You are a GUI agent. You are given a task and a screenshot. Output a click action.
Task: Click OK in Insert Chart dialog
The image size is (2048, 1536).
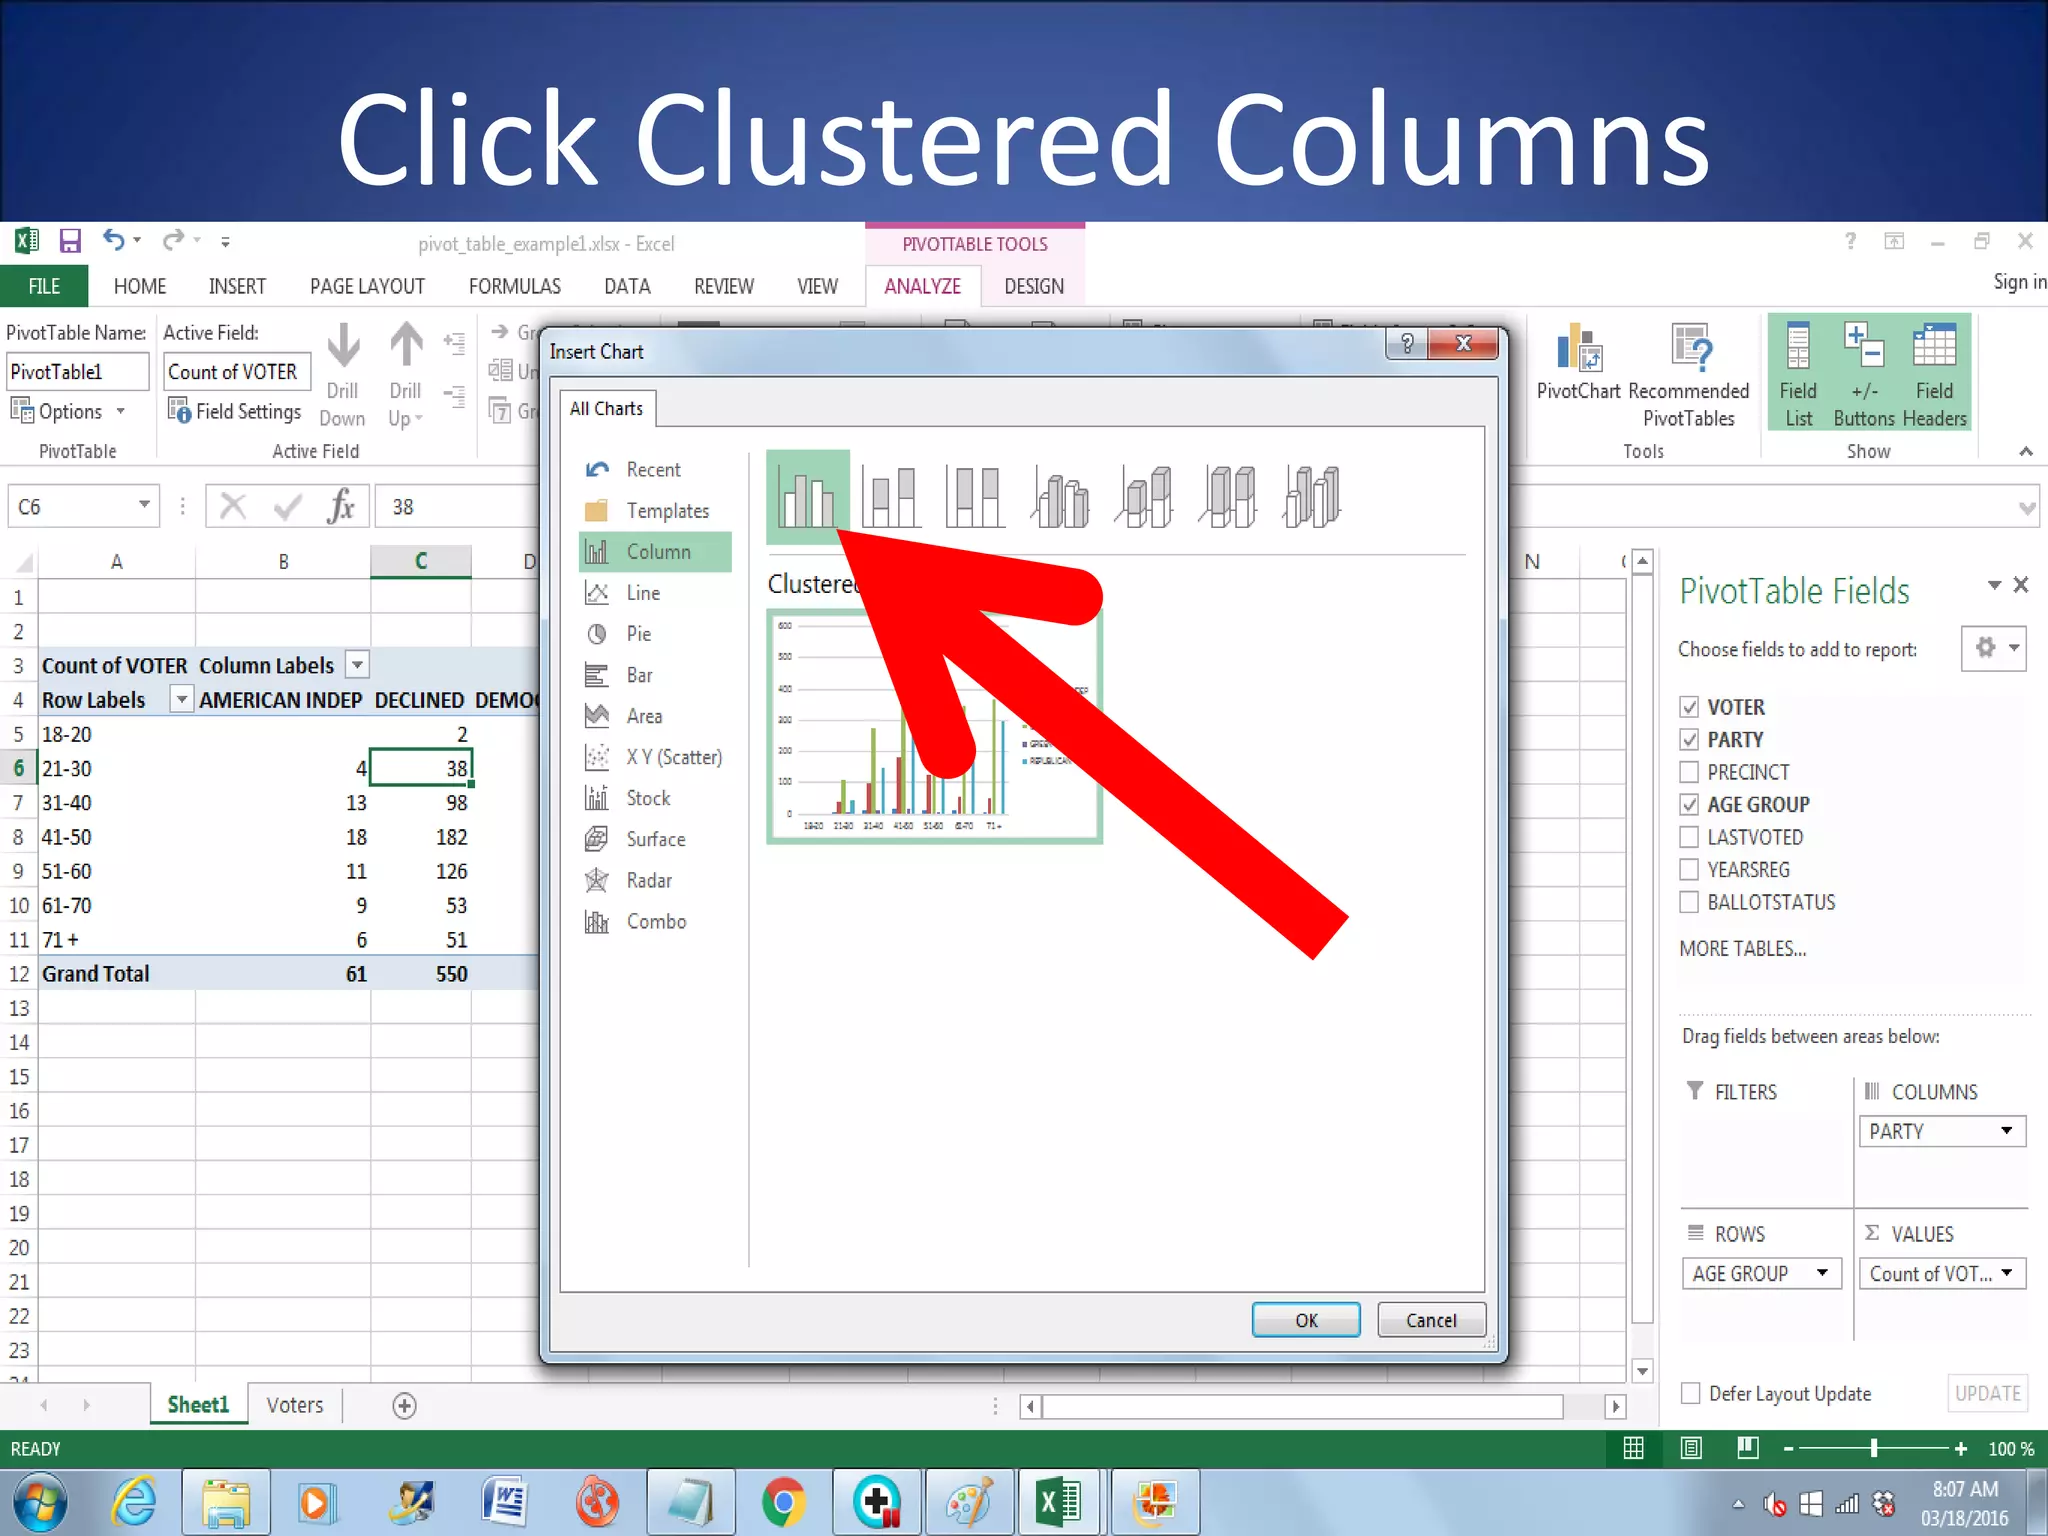(x=1306, y=1320)
